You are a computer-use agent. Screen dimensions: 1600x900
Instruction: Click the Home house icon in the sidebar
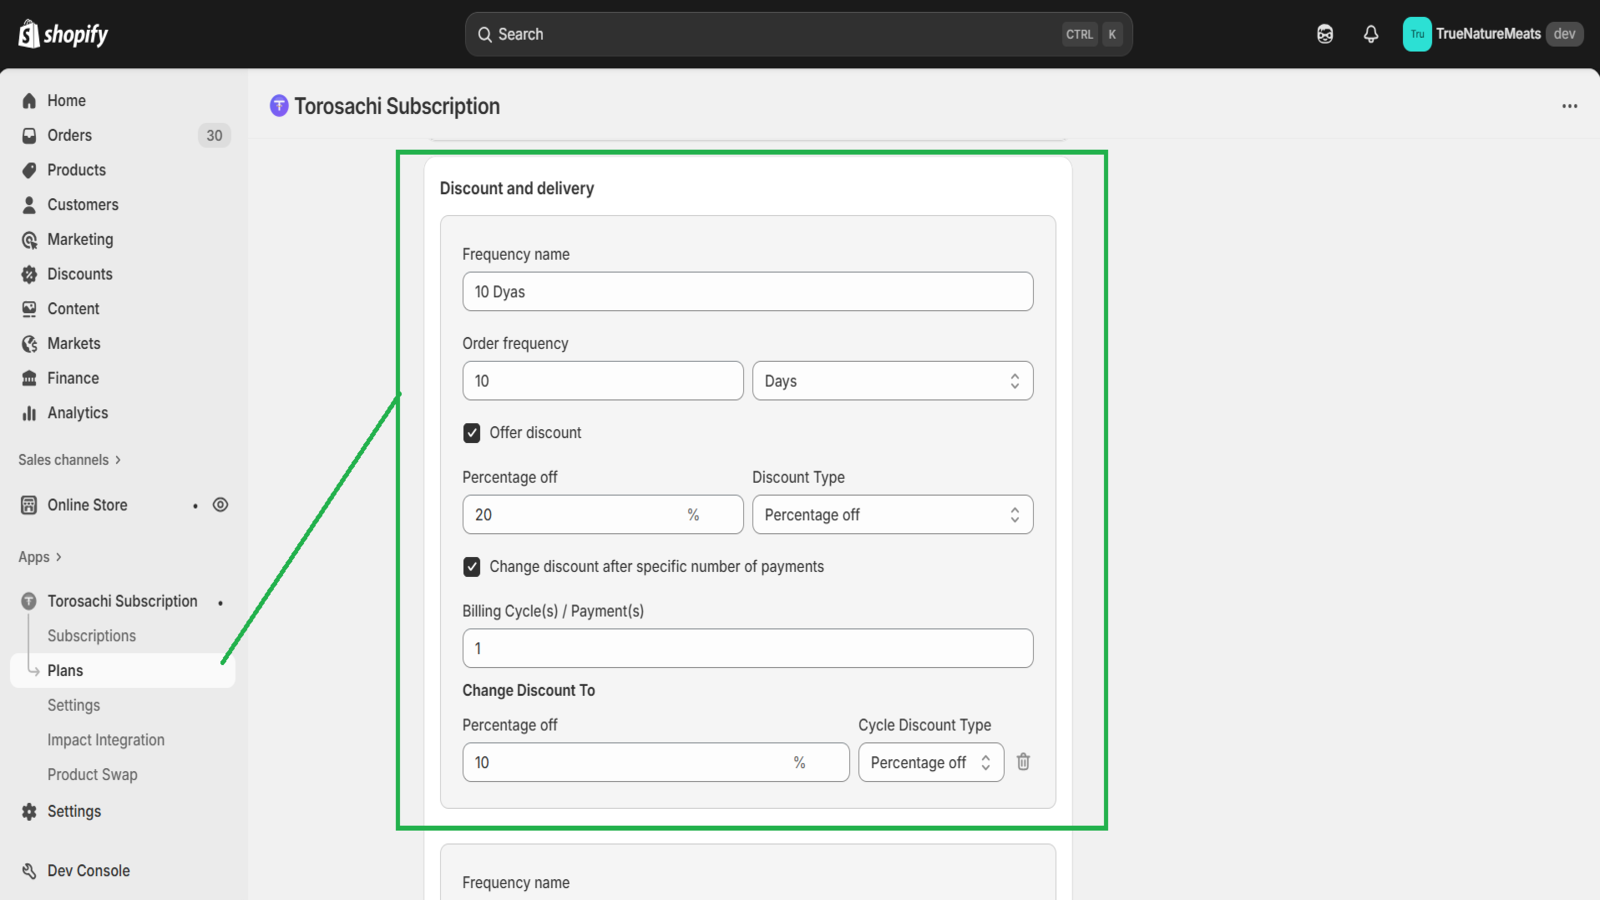(x=29, y=101)
